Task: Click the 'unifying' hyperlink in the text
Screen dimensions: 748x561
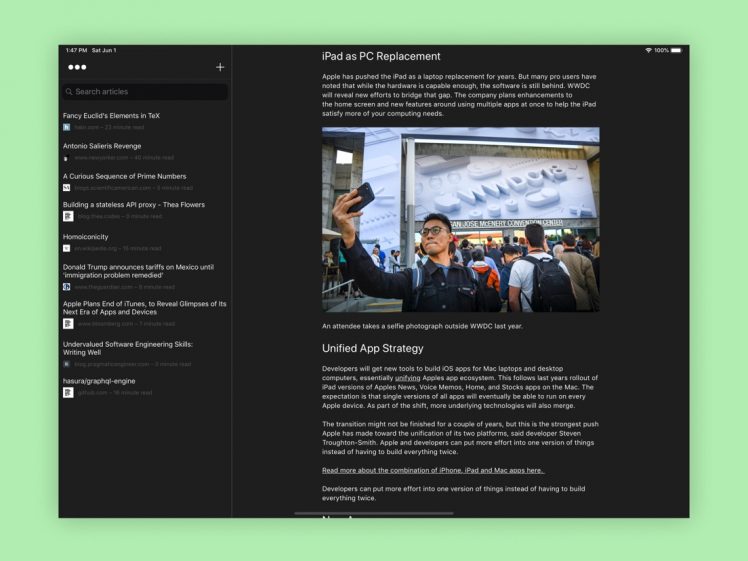Action: (x=407, y=378)
